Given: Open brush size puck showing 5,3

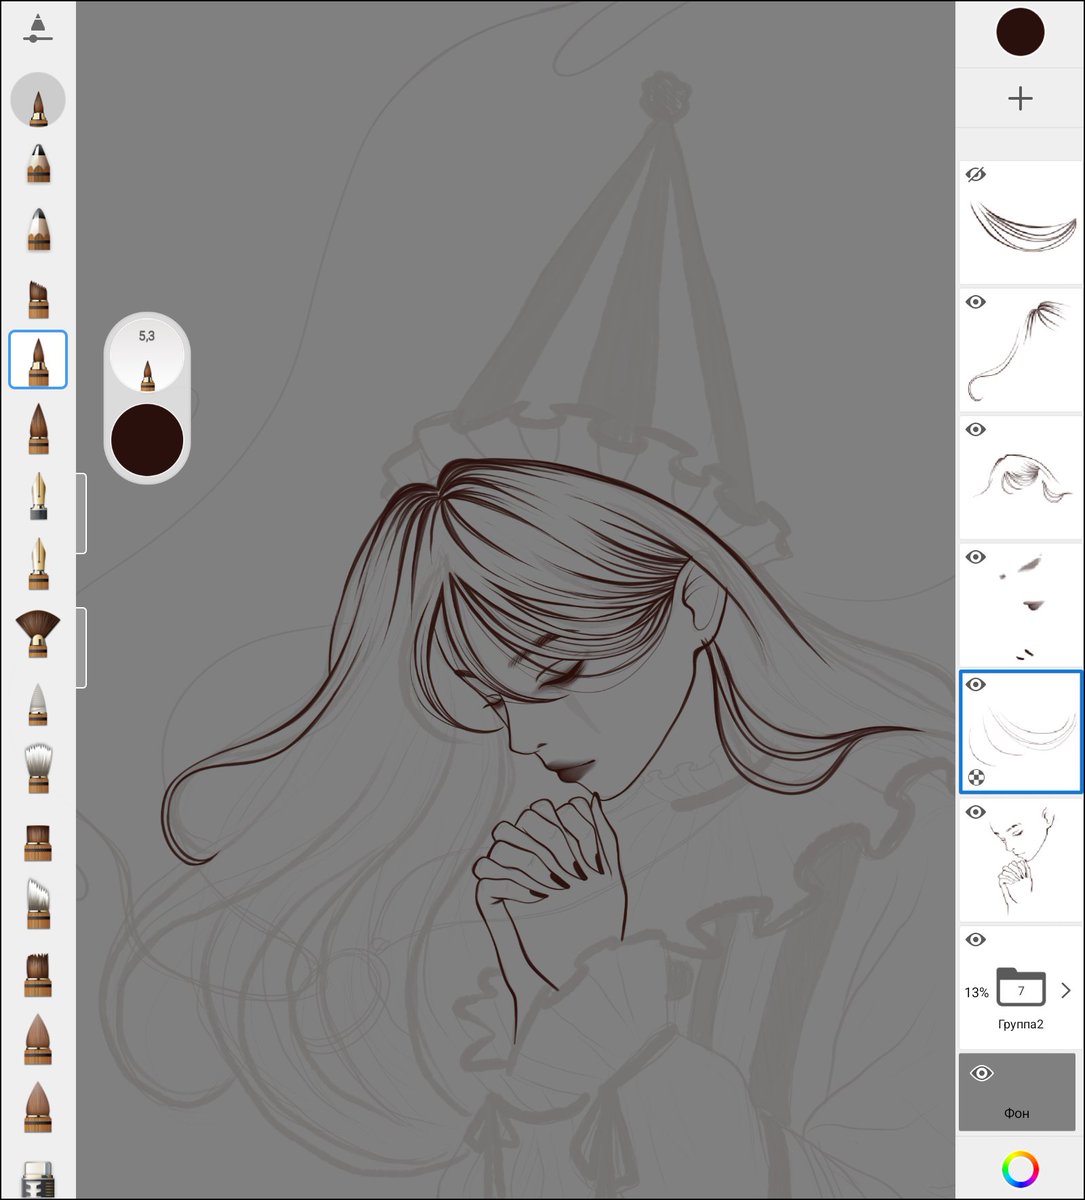Looking at the screenshot, I should coord(147,357).
